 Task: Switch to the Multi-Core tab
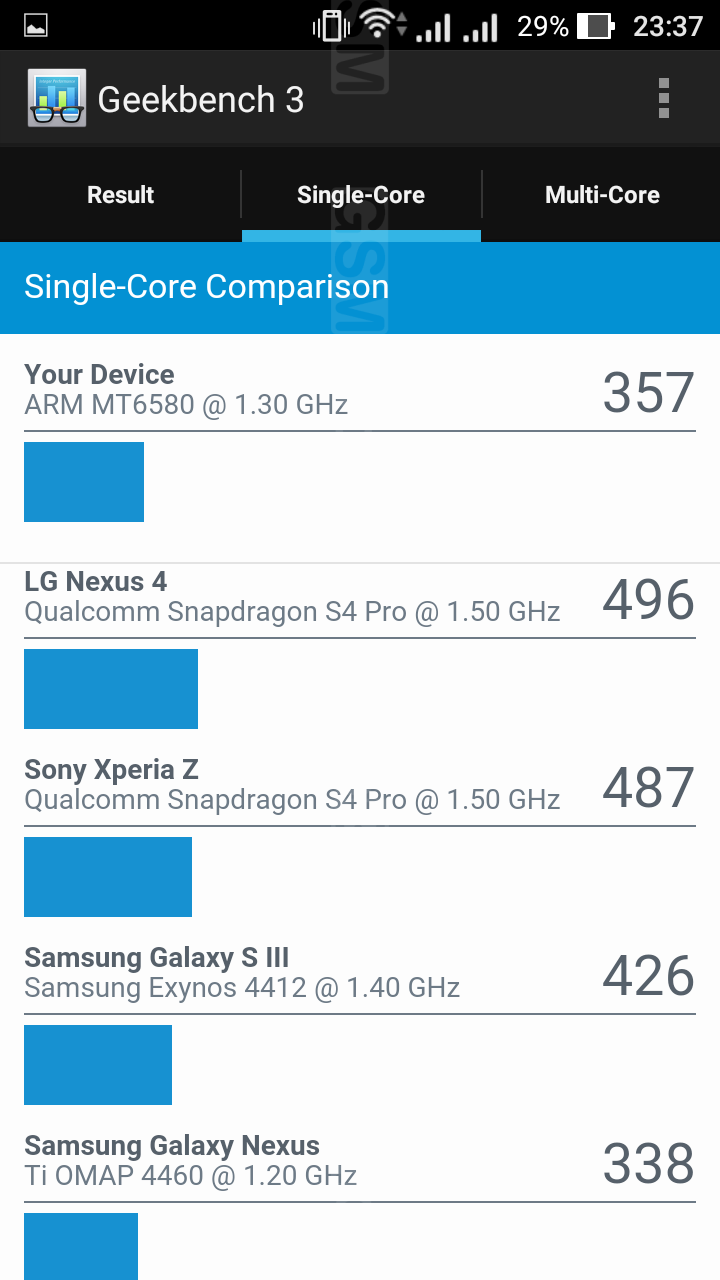602,195
